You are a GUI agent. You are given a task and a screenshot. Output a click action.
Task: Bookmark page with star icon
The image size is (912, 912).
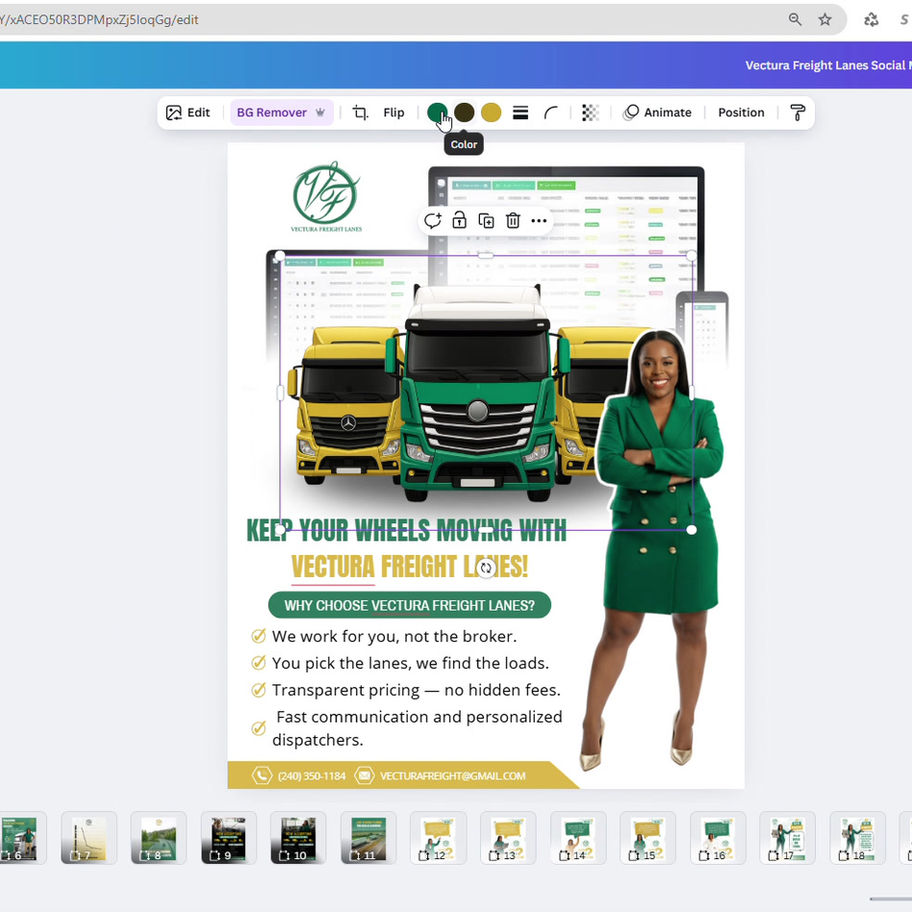pos(825,19)
